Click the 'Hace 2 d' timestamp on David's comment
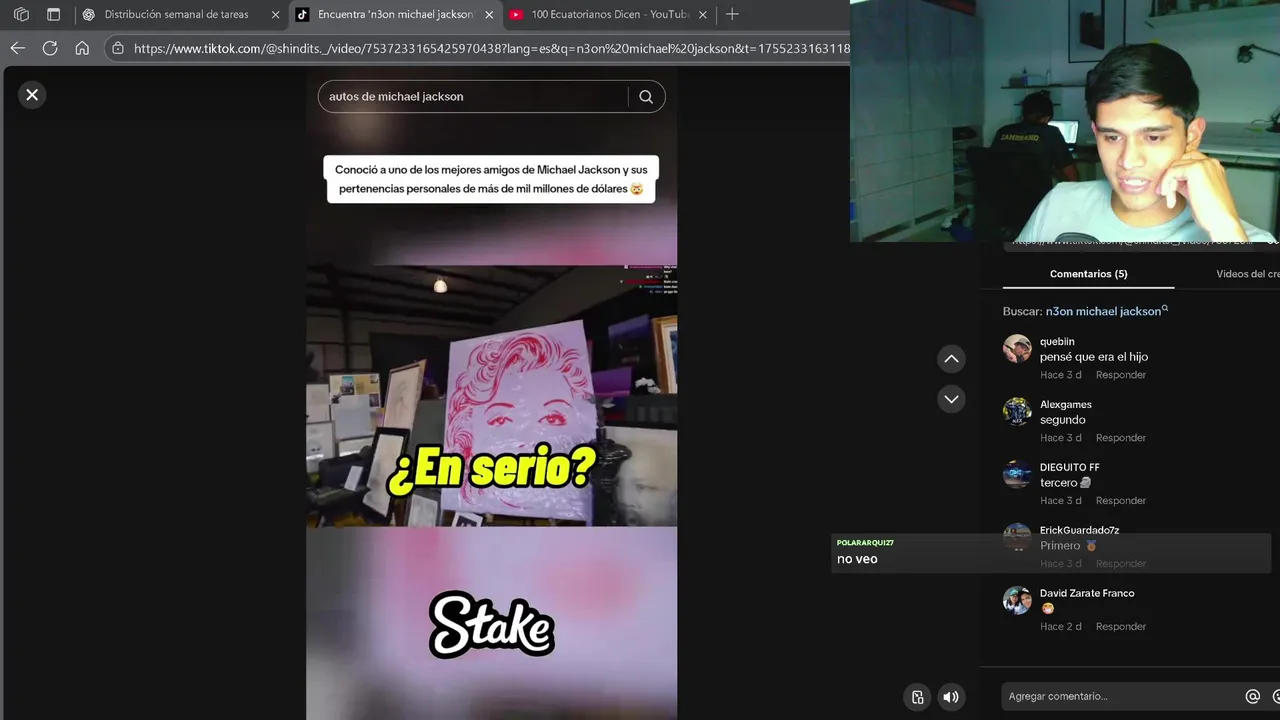This screenshot has height=720, width=1280. pyautogui.click(x=1061, y=627)
